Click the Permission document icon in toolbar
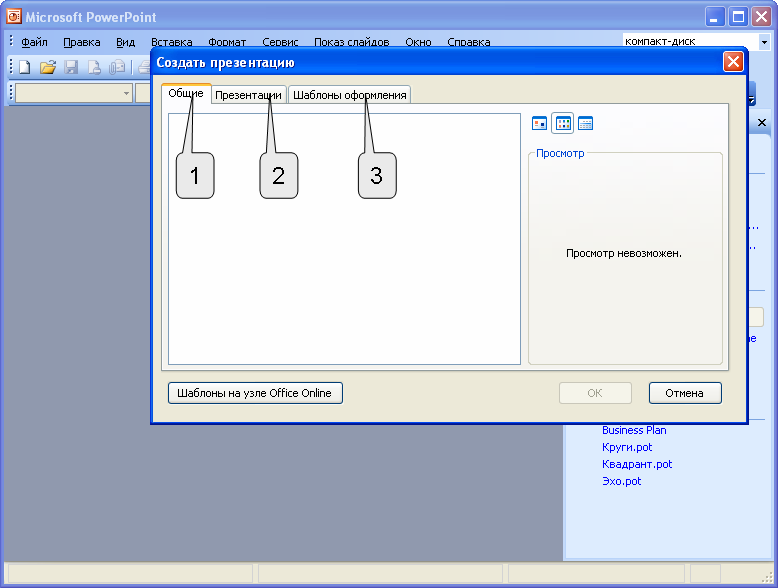This screenshot has height=588, width=778. coord(94,67)
